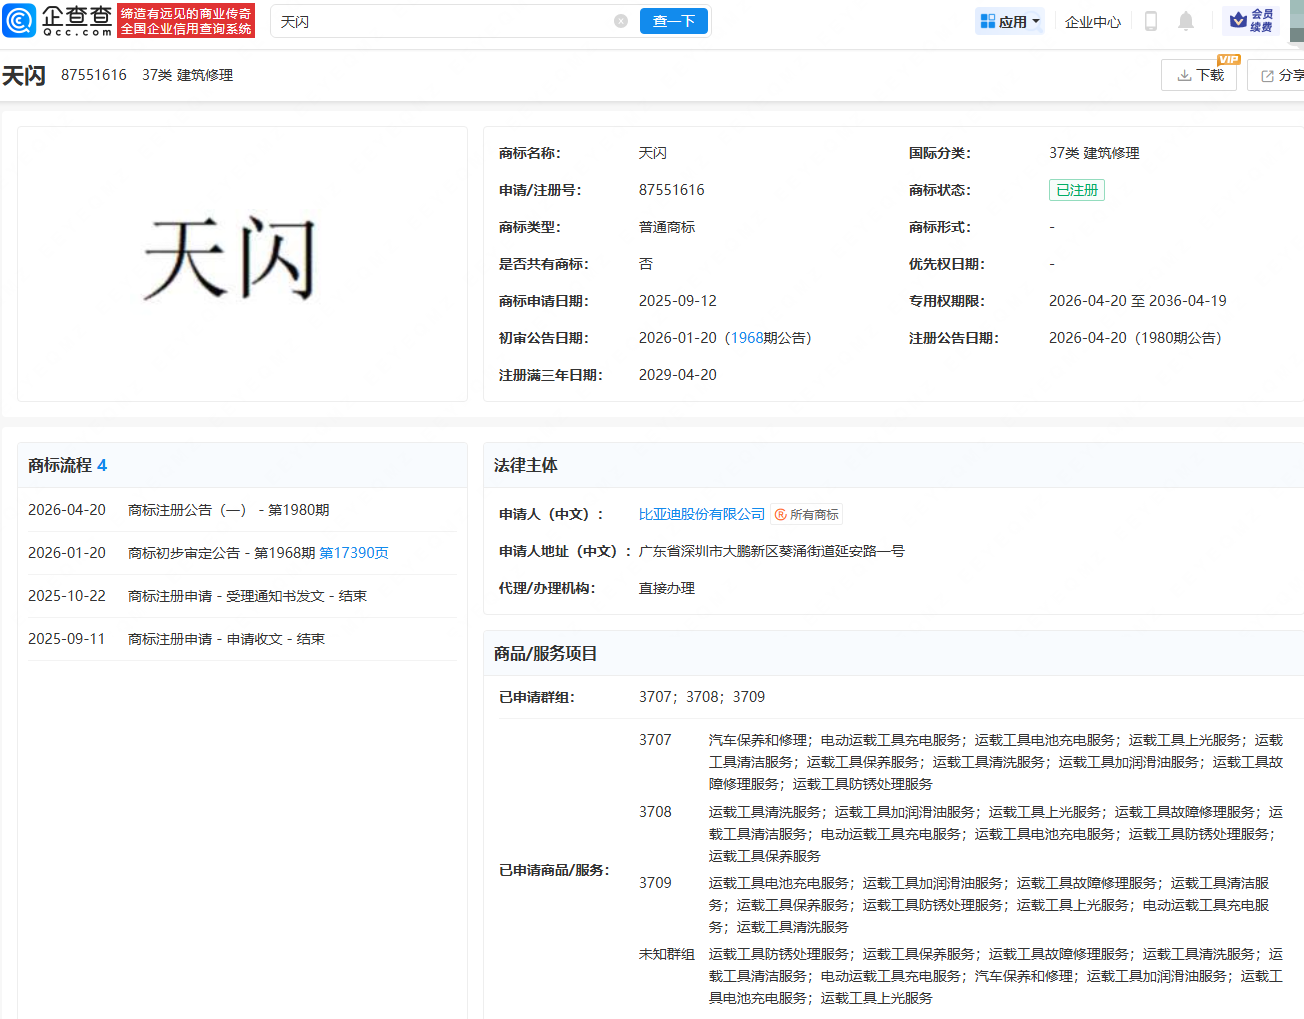
Task: Click the 查一下 search button
Action: (x=673, y=20)
